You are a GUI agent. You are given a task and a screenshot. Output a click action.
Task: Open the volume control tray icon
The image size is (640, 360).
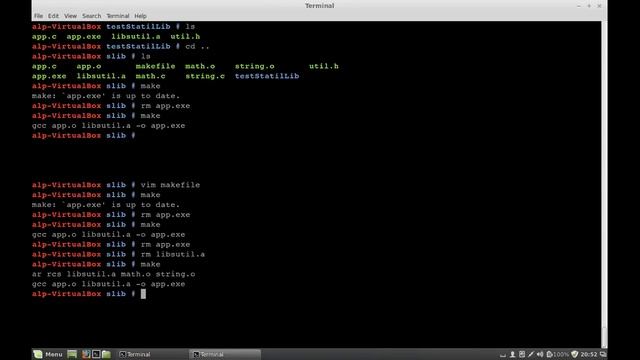[x=540, y=354]
